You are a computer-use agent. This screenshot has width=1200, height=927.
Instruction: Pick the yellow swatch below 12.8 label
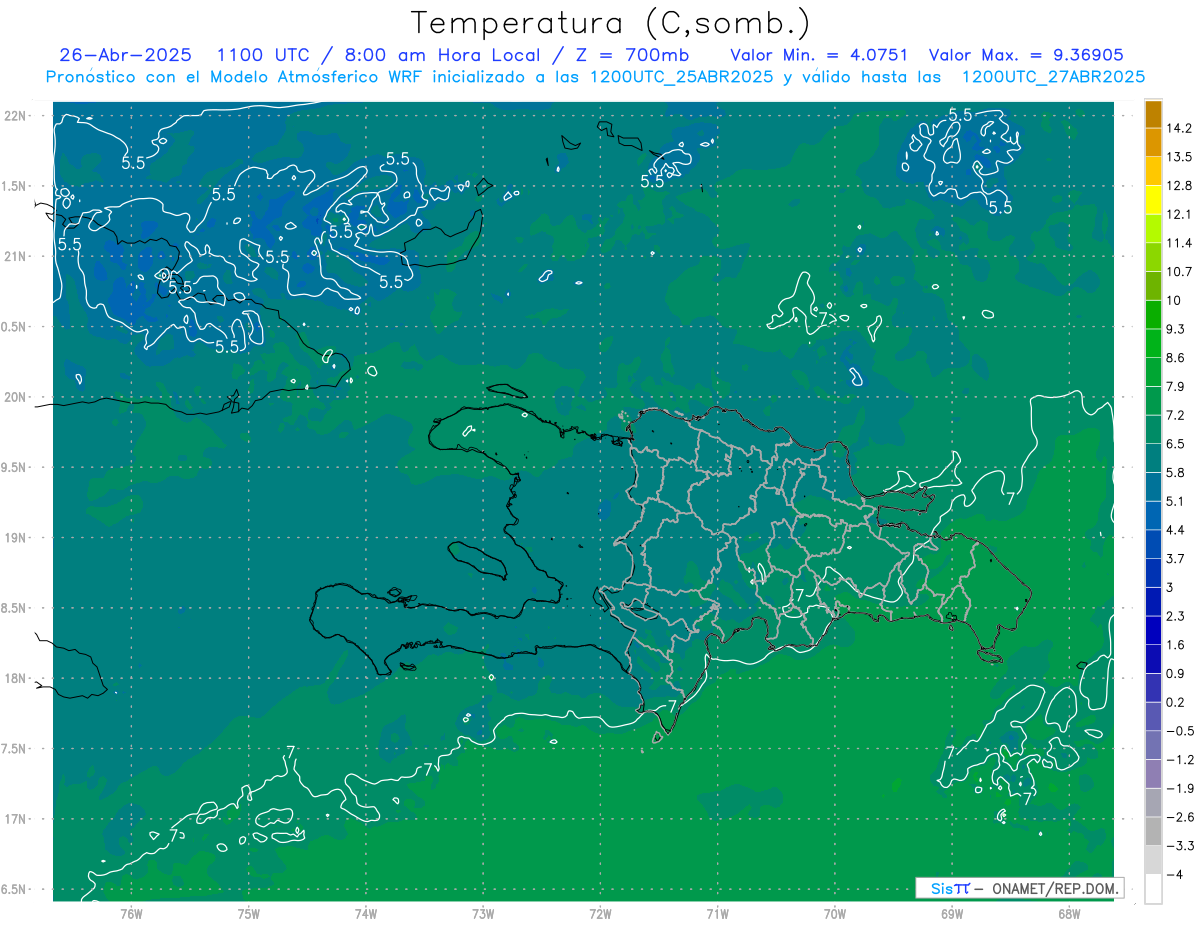tap(1153, 200)
